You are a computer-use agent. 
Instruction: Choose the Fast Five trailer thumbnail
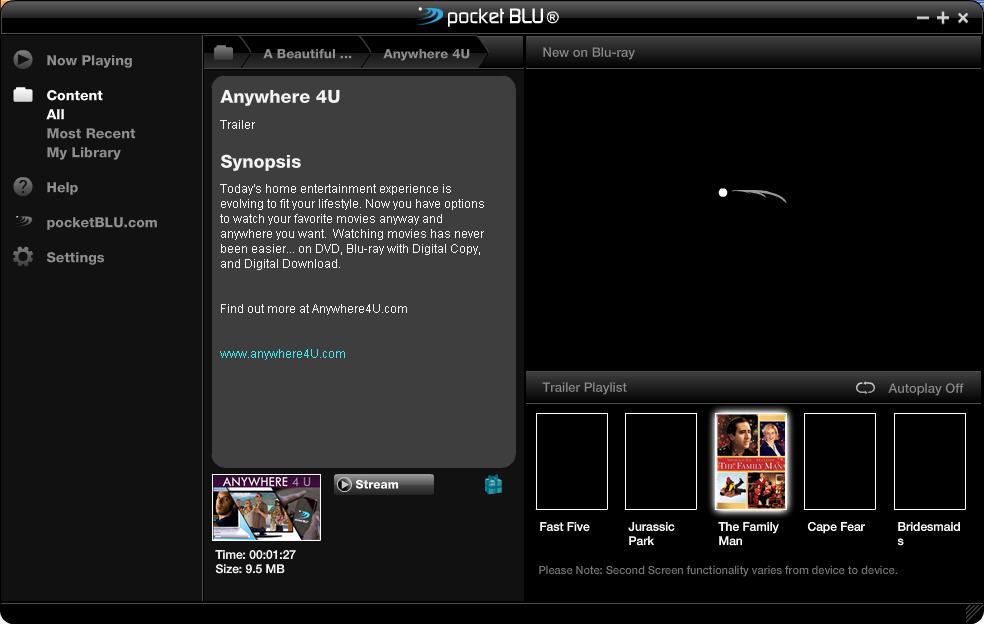tap(572, 461)
